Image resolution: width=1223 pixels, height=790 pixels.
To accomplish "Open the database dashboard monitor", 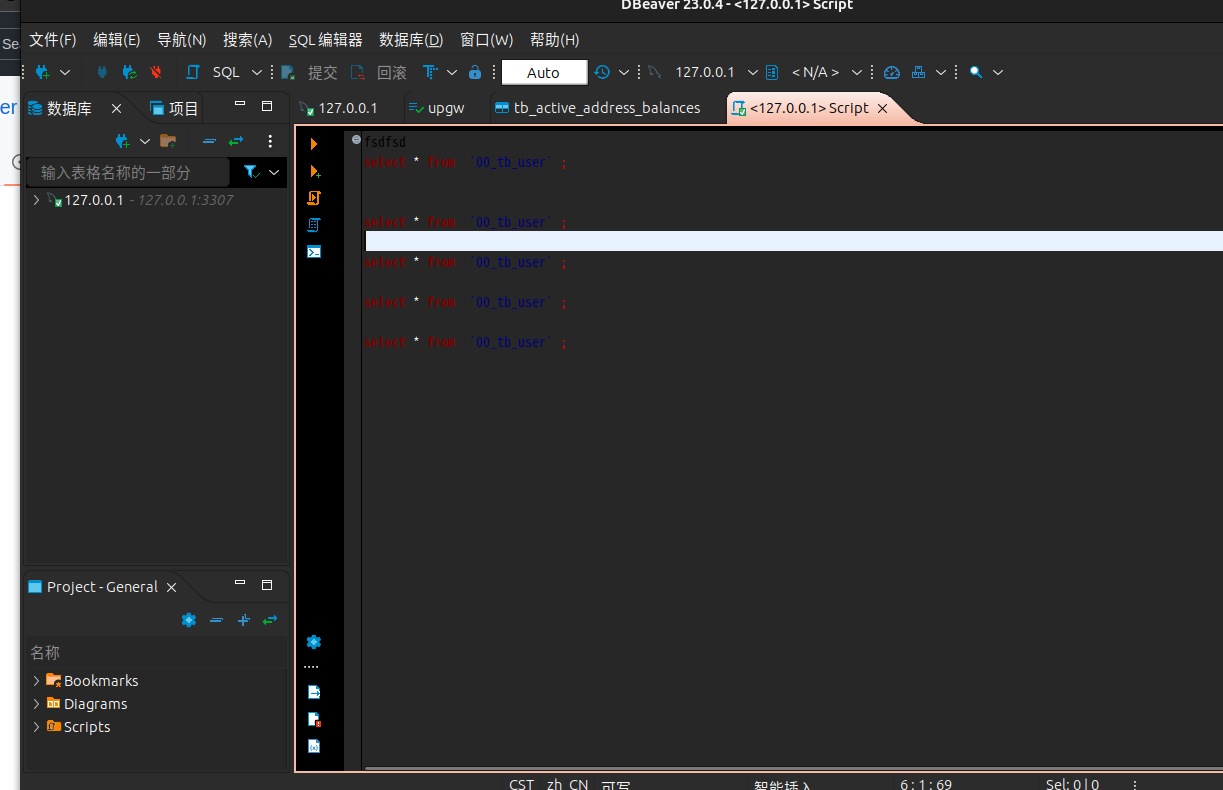I will pos(891,71).
